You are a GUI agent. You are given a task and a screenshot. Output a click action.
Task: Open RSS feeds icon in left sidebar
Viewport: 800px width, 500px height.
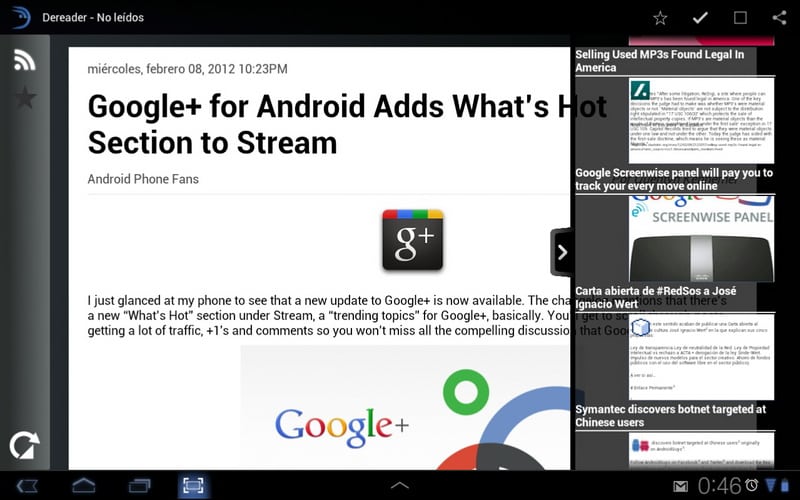[x=24, y=60]
